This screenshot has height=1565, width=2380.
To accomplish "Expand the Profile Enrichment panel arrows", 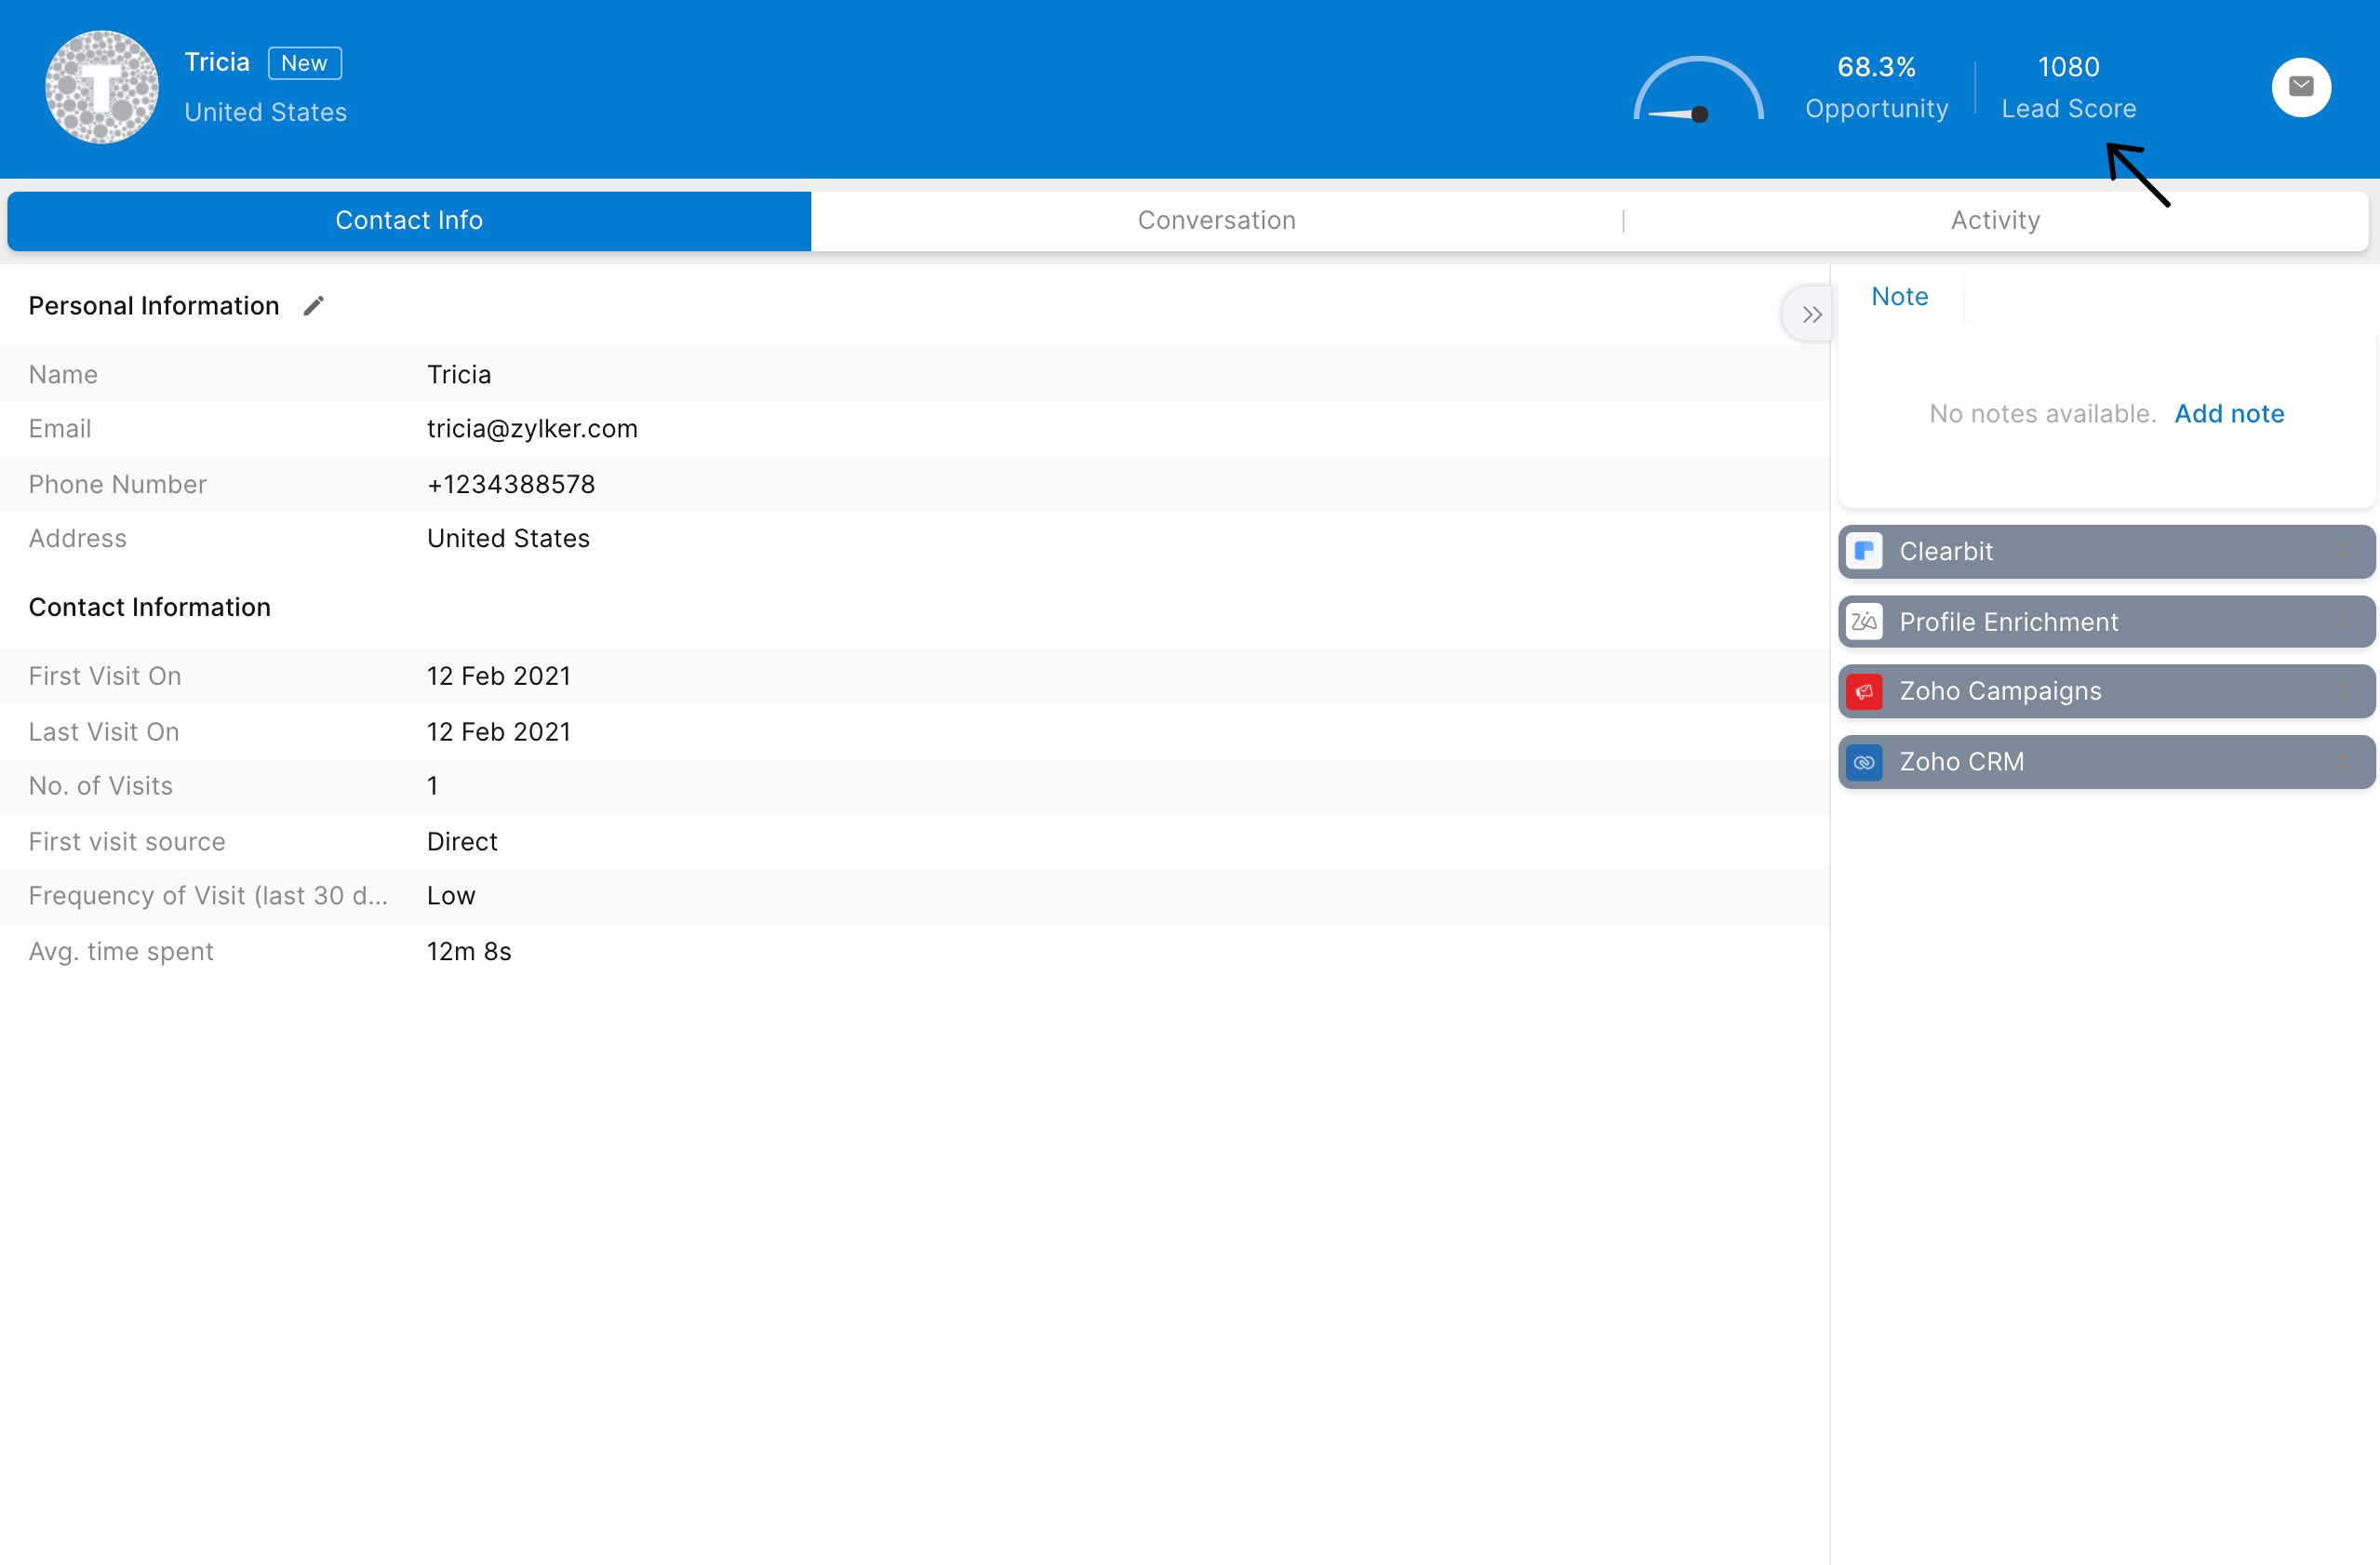I will pyautogui.click(x=2343, y=622).
